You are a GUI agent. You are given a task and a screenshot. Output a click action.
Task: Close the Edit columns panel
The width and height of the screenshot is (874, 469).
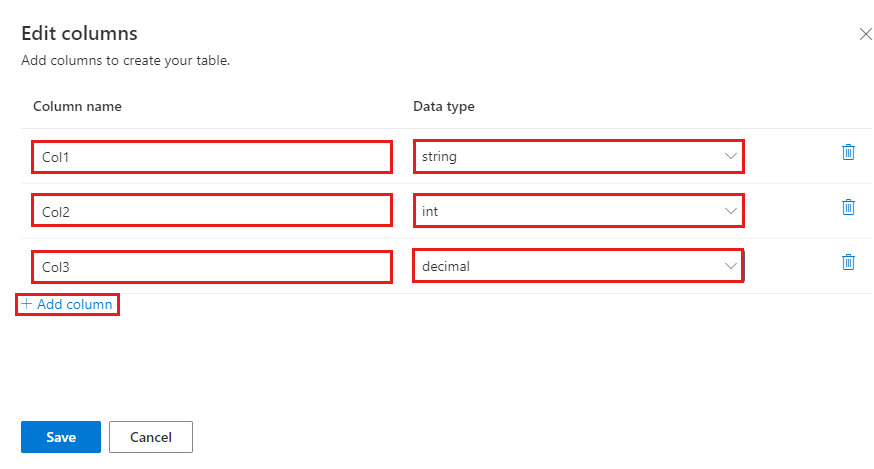tap(866, 34)
